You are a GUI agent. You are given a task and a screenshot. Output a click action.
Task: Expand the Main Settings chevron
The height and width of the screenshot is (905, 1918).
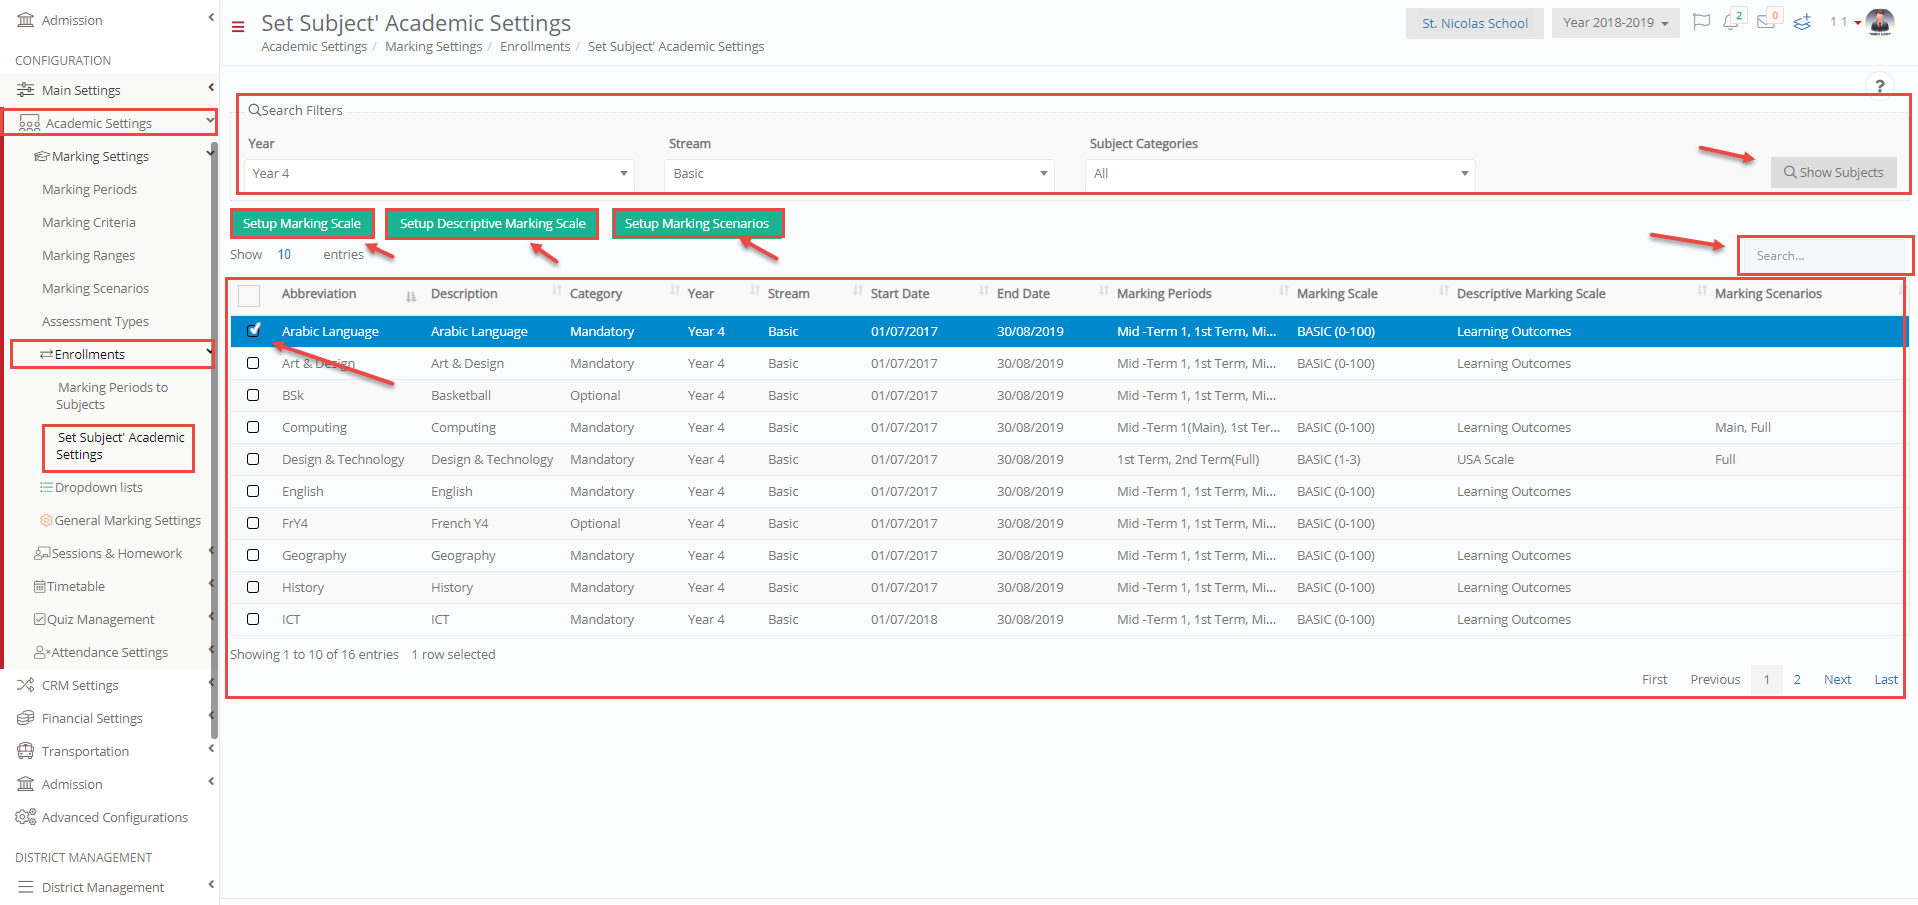(211, 88)
